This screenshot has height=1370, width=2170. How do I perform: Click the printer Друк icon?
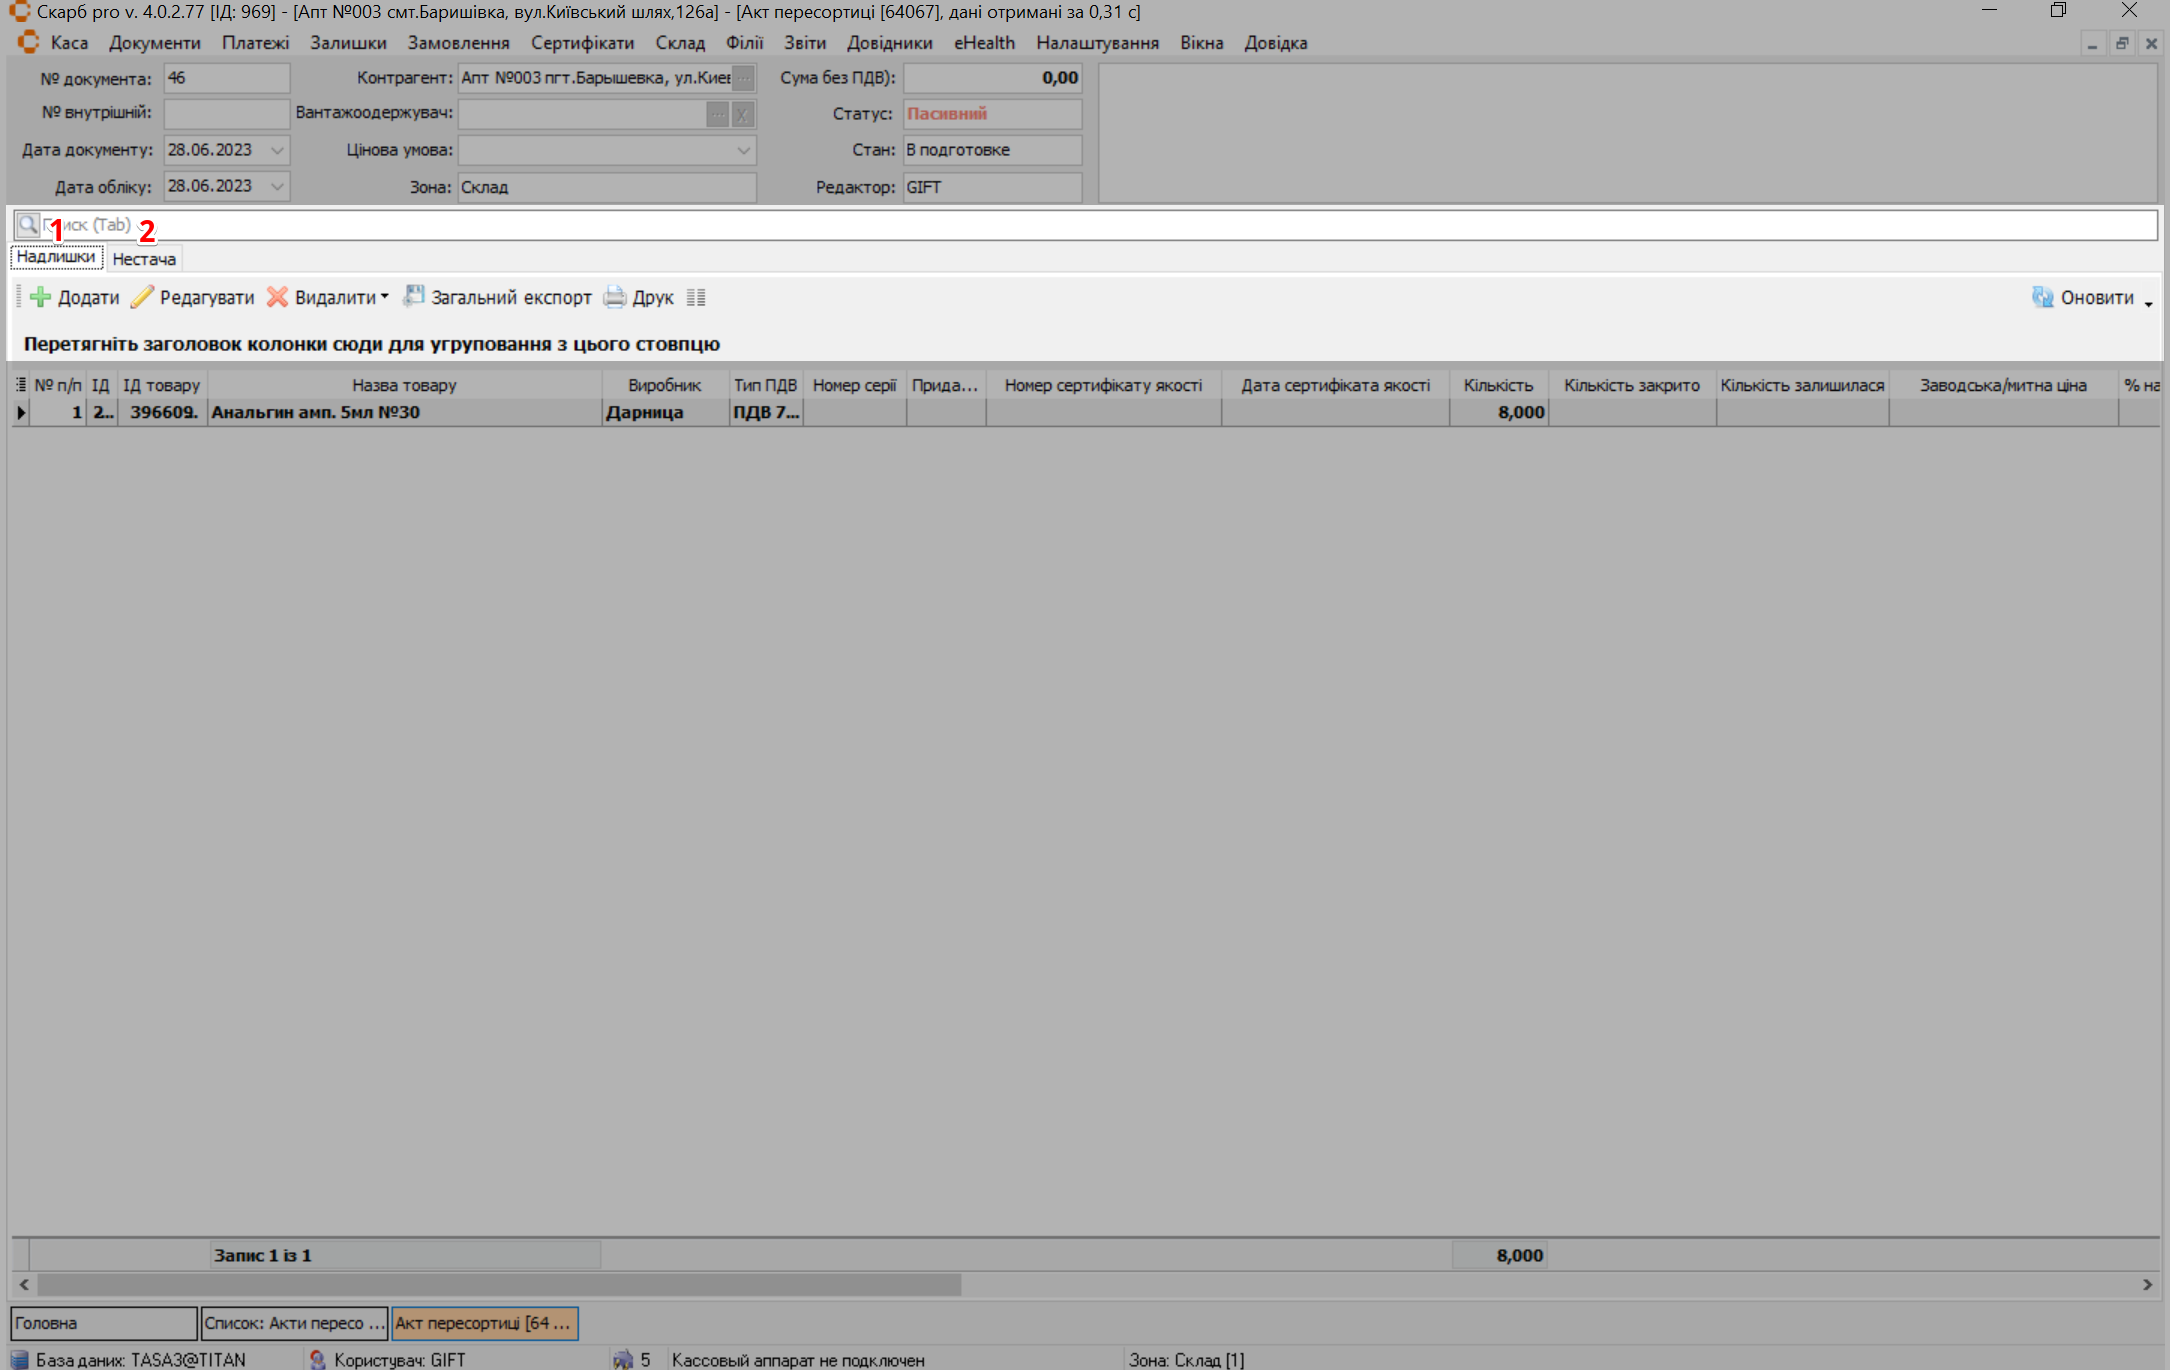coord(615,297)
